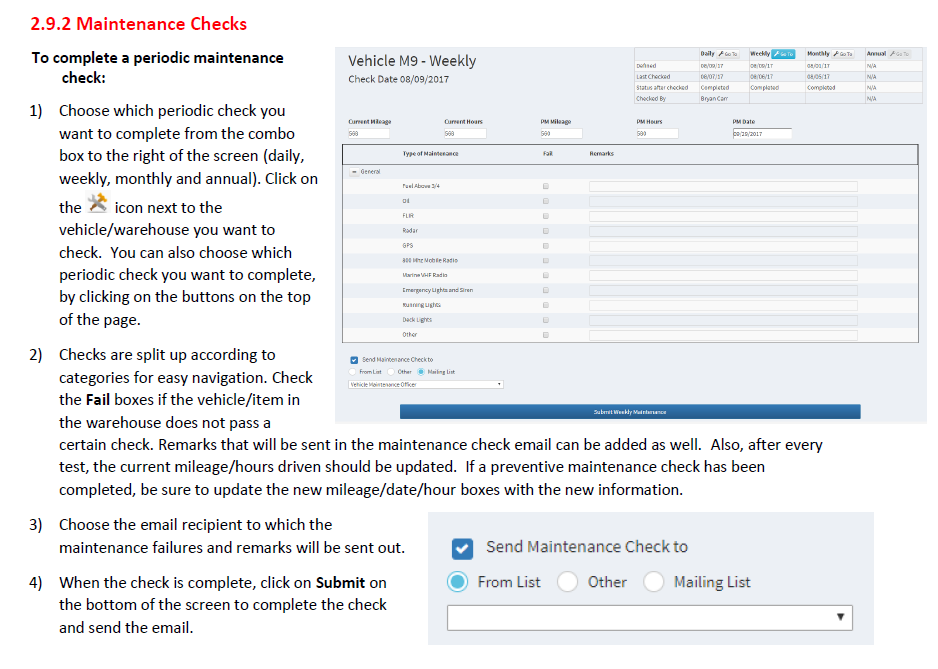
Task: Check Fail for Marine VHF Radio
Action: 546,275
